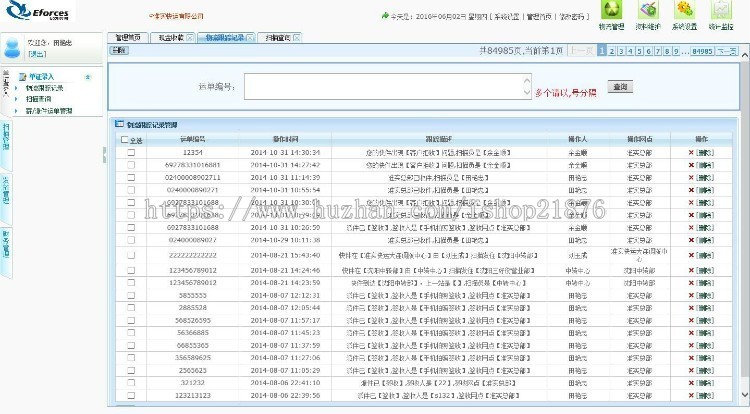Image resolution: width=750 pixels, height=414 pixels.
Task: Click the arrow beside the third sidebar menu item
Action: pyautogui.click(x=16, y=110)
